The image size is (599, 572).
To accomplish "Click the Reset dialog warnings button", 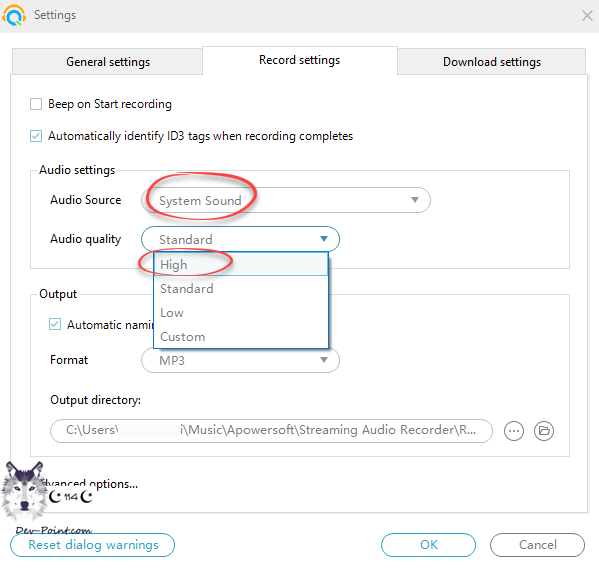I will point(92,545).
